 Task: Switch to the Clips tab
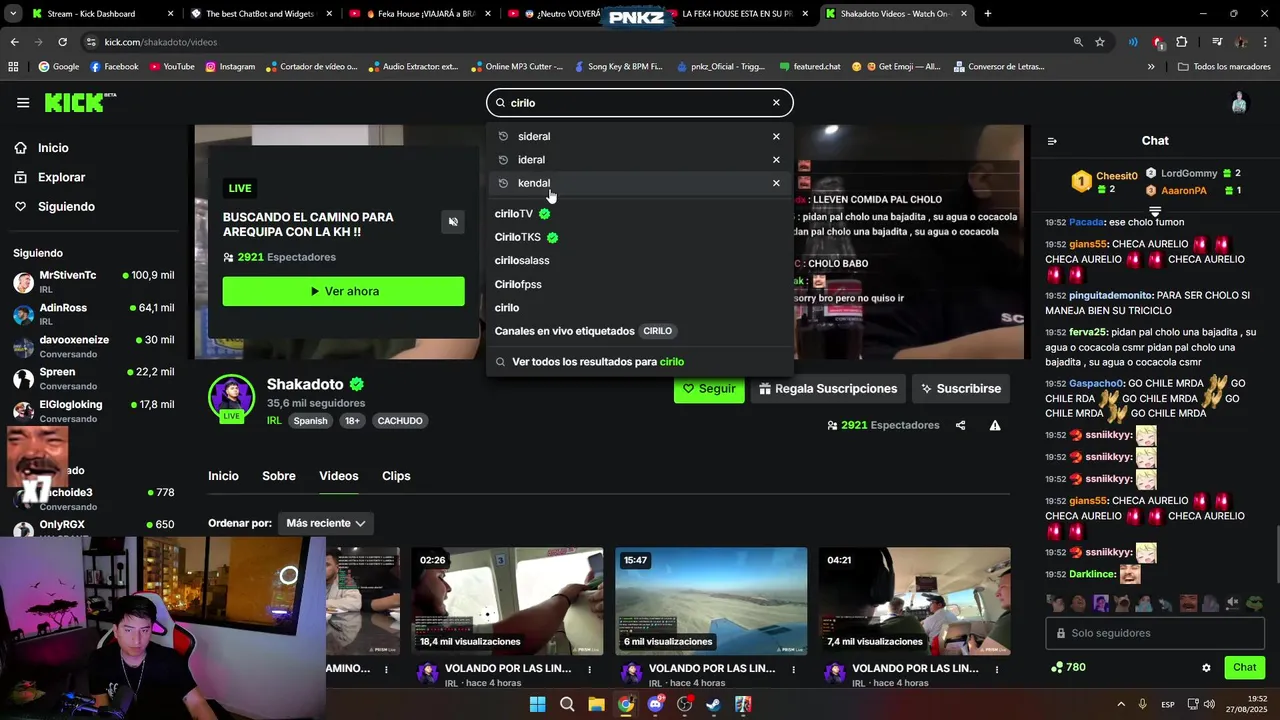tap(396, 476)
